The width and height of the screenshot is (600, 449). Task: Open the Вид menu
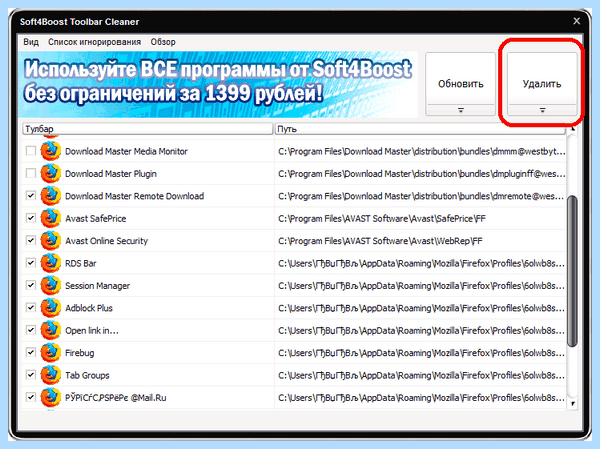(x=31, y=42)
